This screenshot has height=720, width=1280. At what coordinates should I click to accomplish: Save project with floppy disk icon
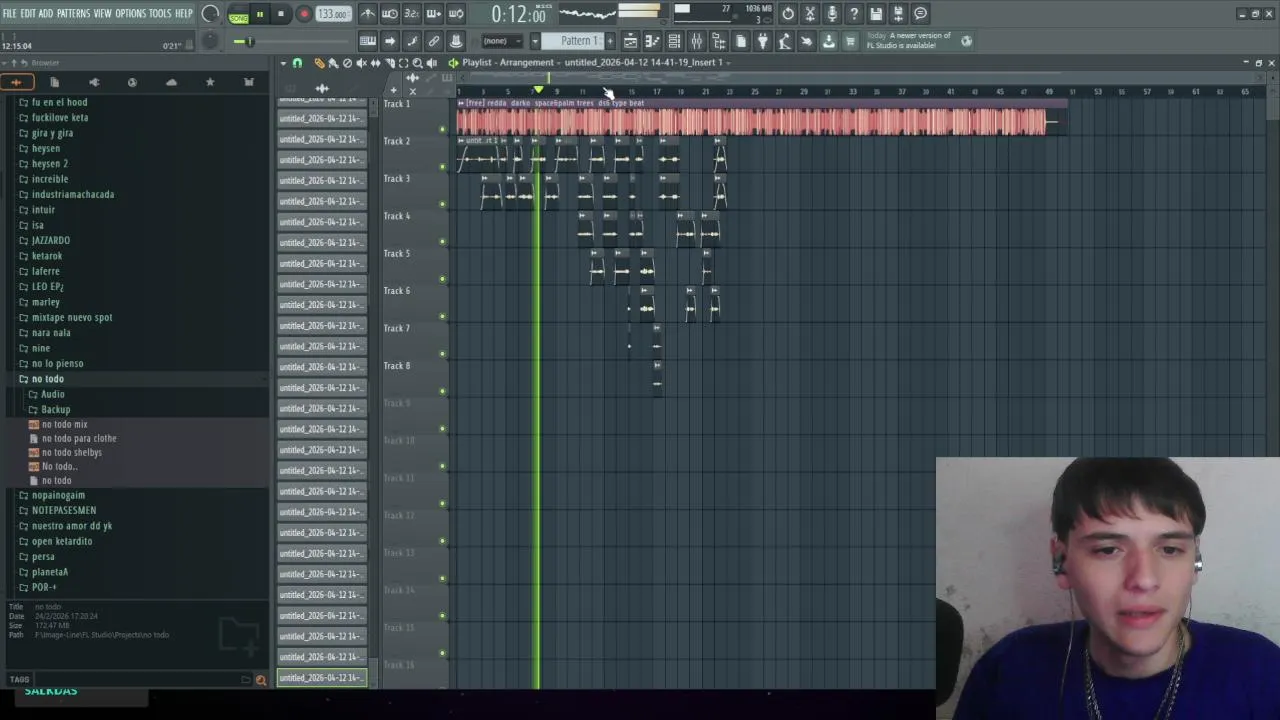click(876, 14)
